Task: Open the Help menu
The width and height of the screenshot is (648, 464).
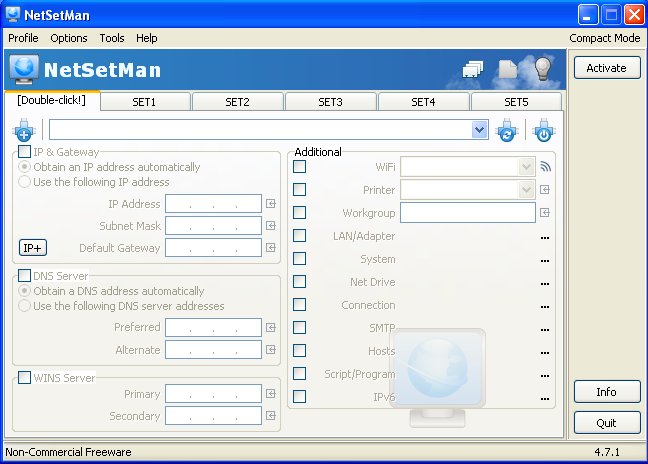Action: pyautogui.click(x=147, y=38)
